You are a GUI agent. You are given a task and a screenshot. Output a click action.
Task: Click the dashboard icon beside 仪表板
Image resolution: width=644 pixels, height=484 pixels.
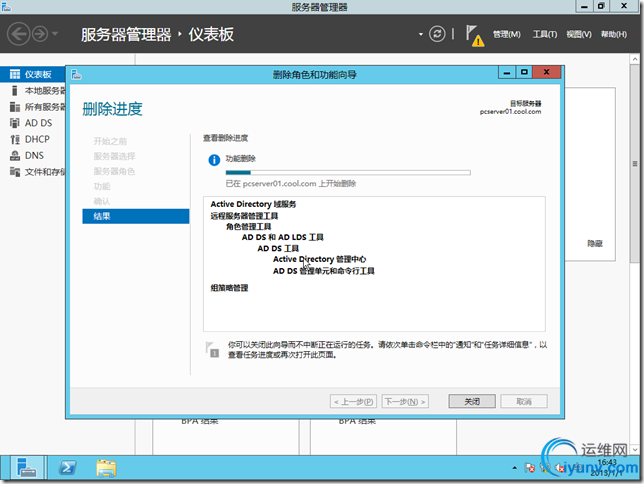15,74
